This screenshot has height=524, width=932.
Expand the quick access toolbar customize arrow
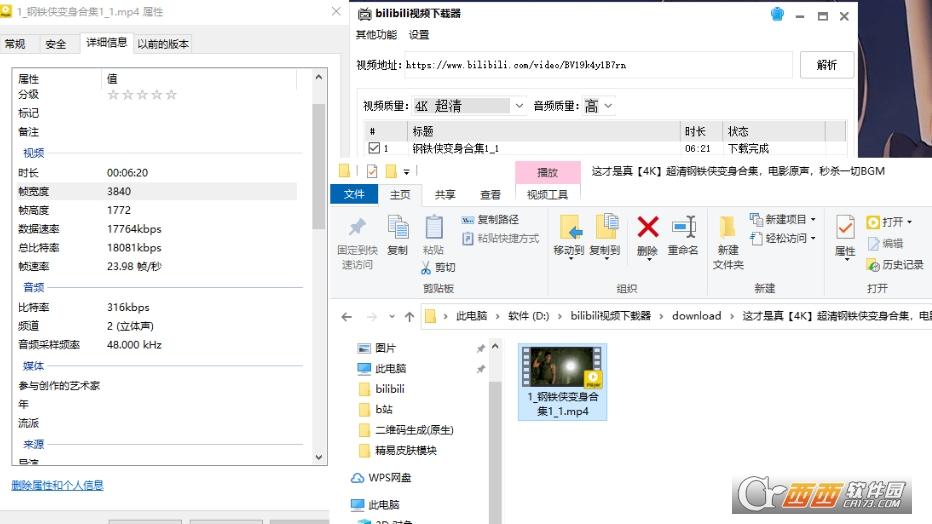(407, 172)
